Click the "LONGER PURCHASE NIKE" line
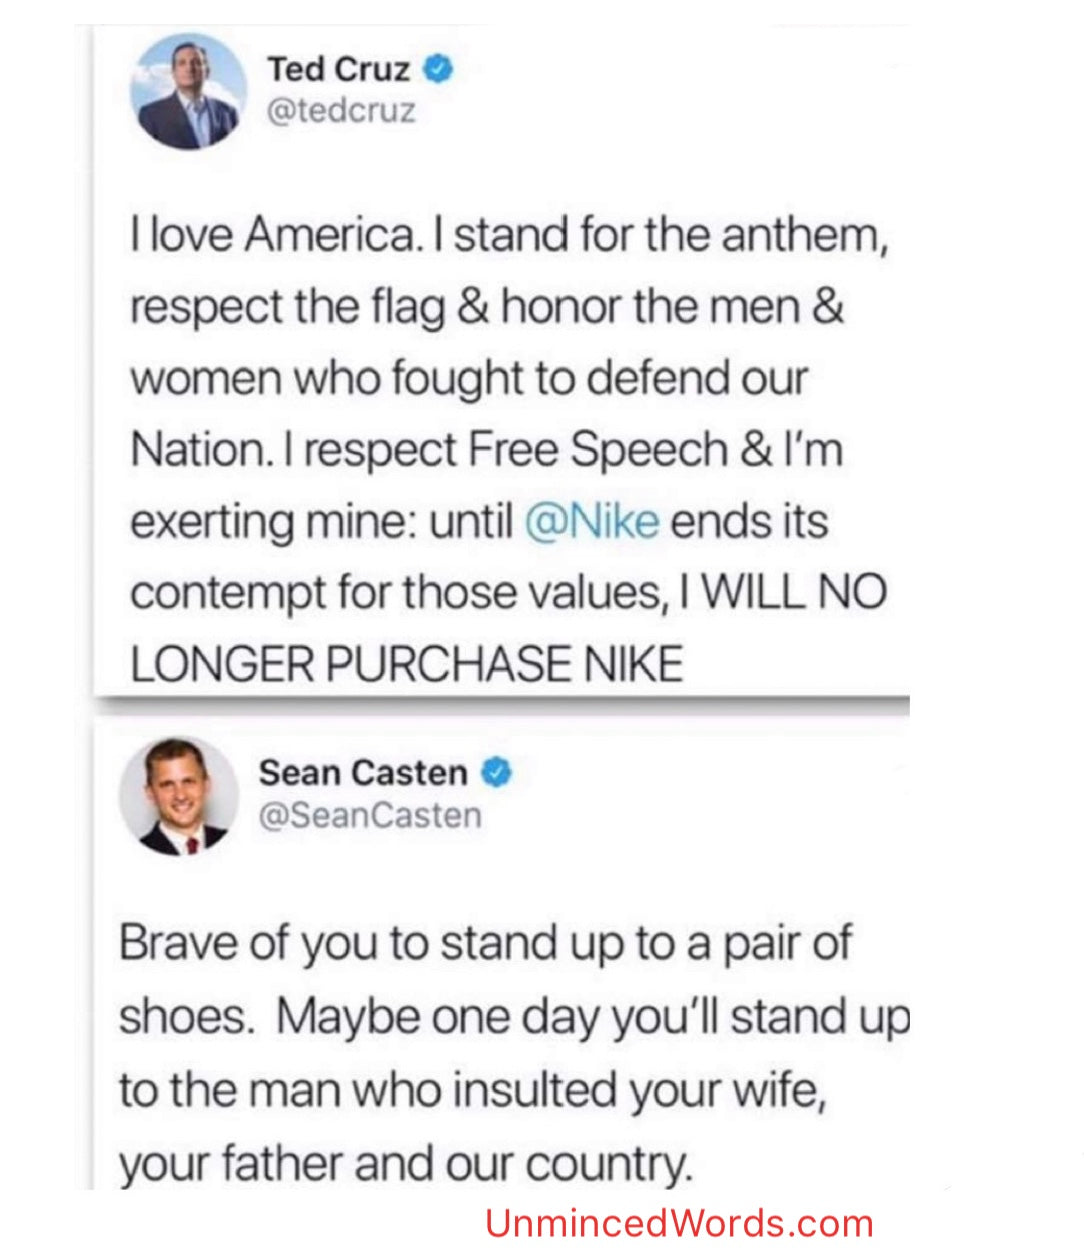 (406, 664)
